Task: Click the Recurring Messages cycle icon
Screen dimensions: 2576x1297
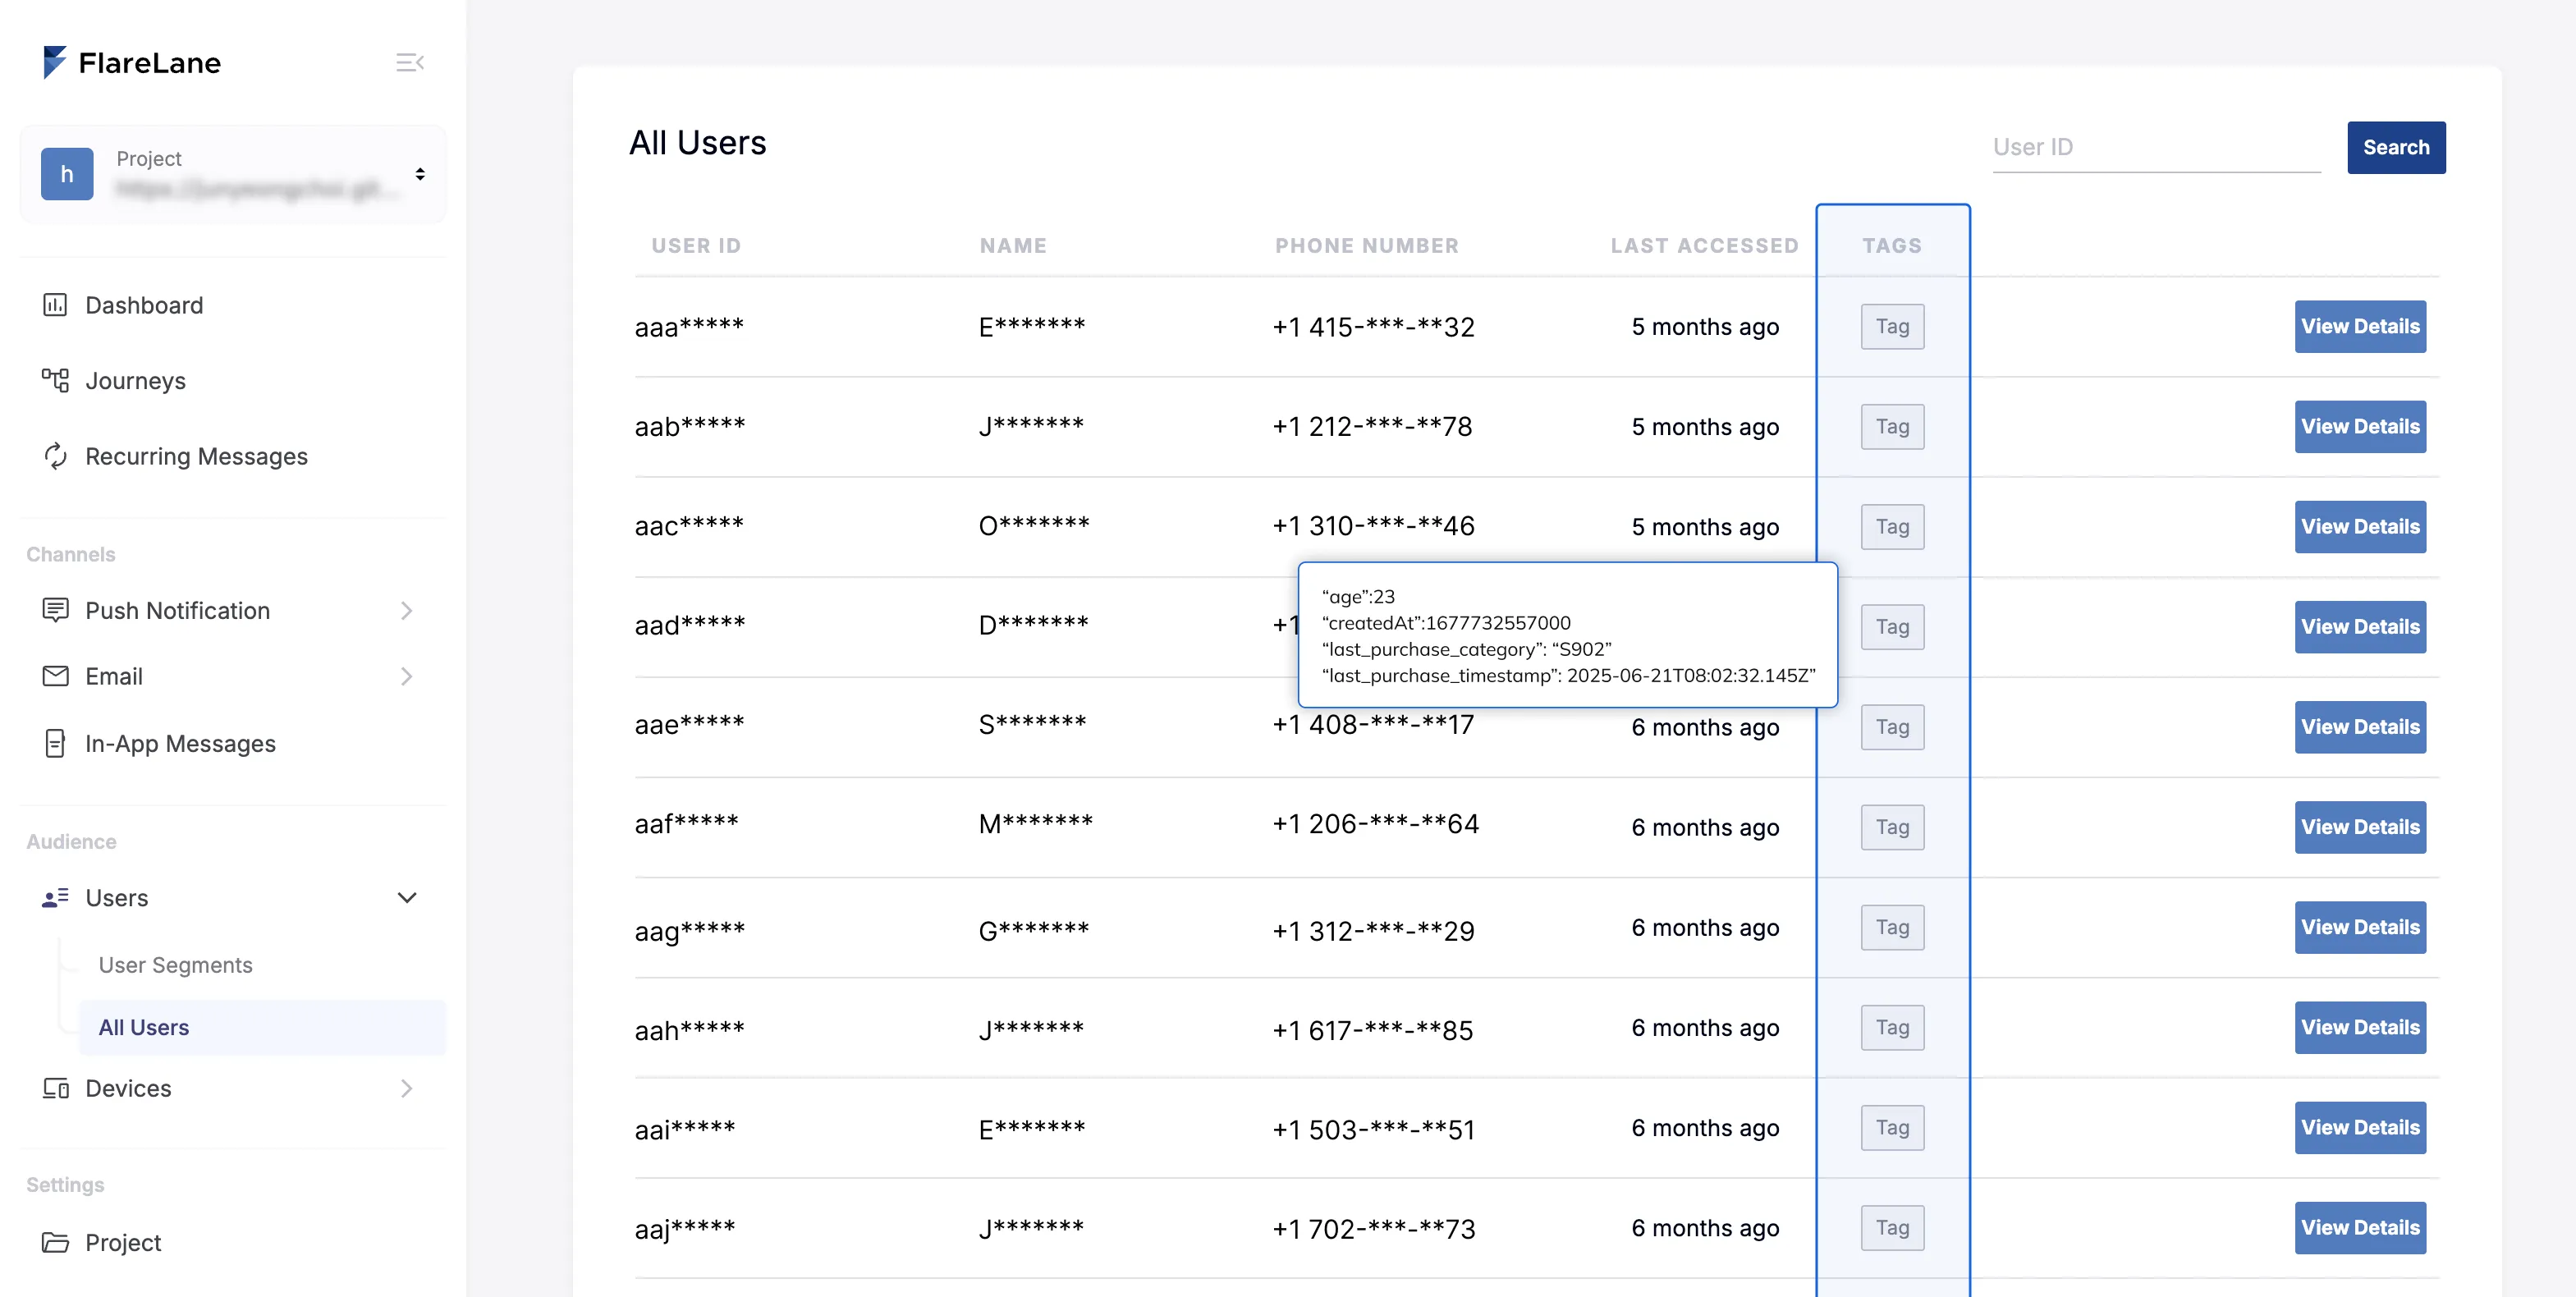Action: [55, 456]
